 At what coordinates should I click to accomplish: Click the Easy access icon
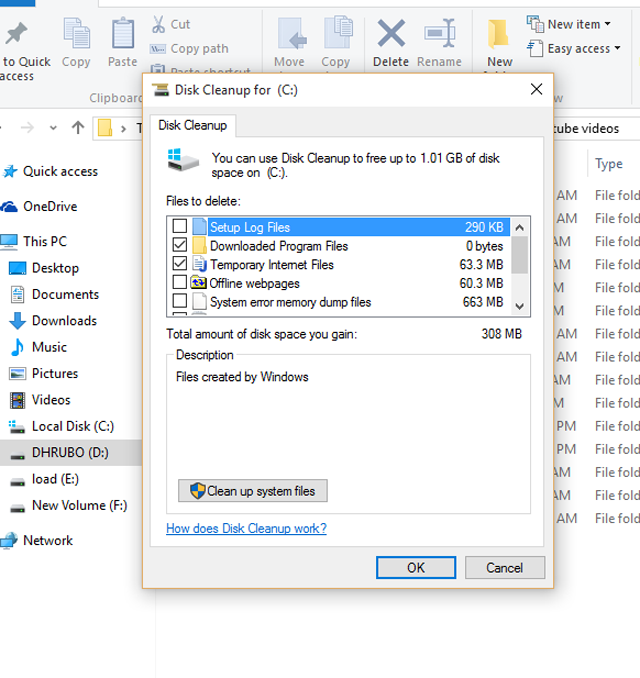535,48
